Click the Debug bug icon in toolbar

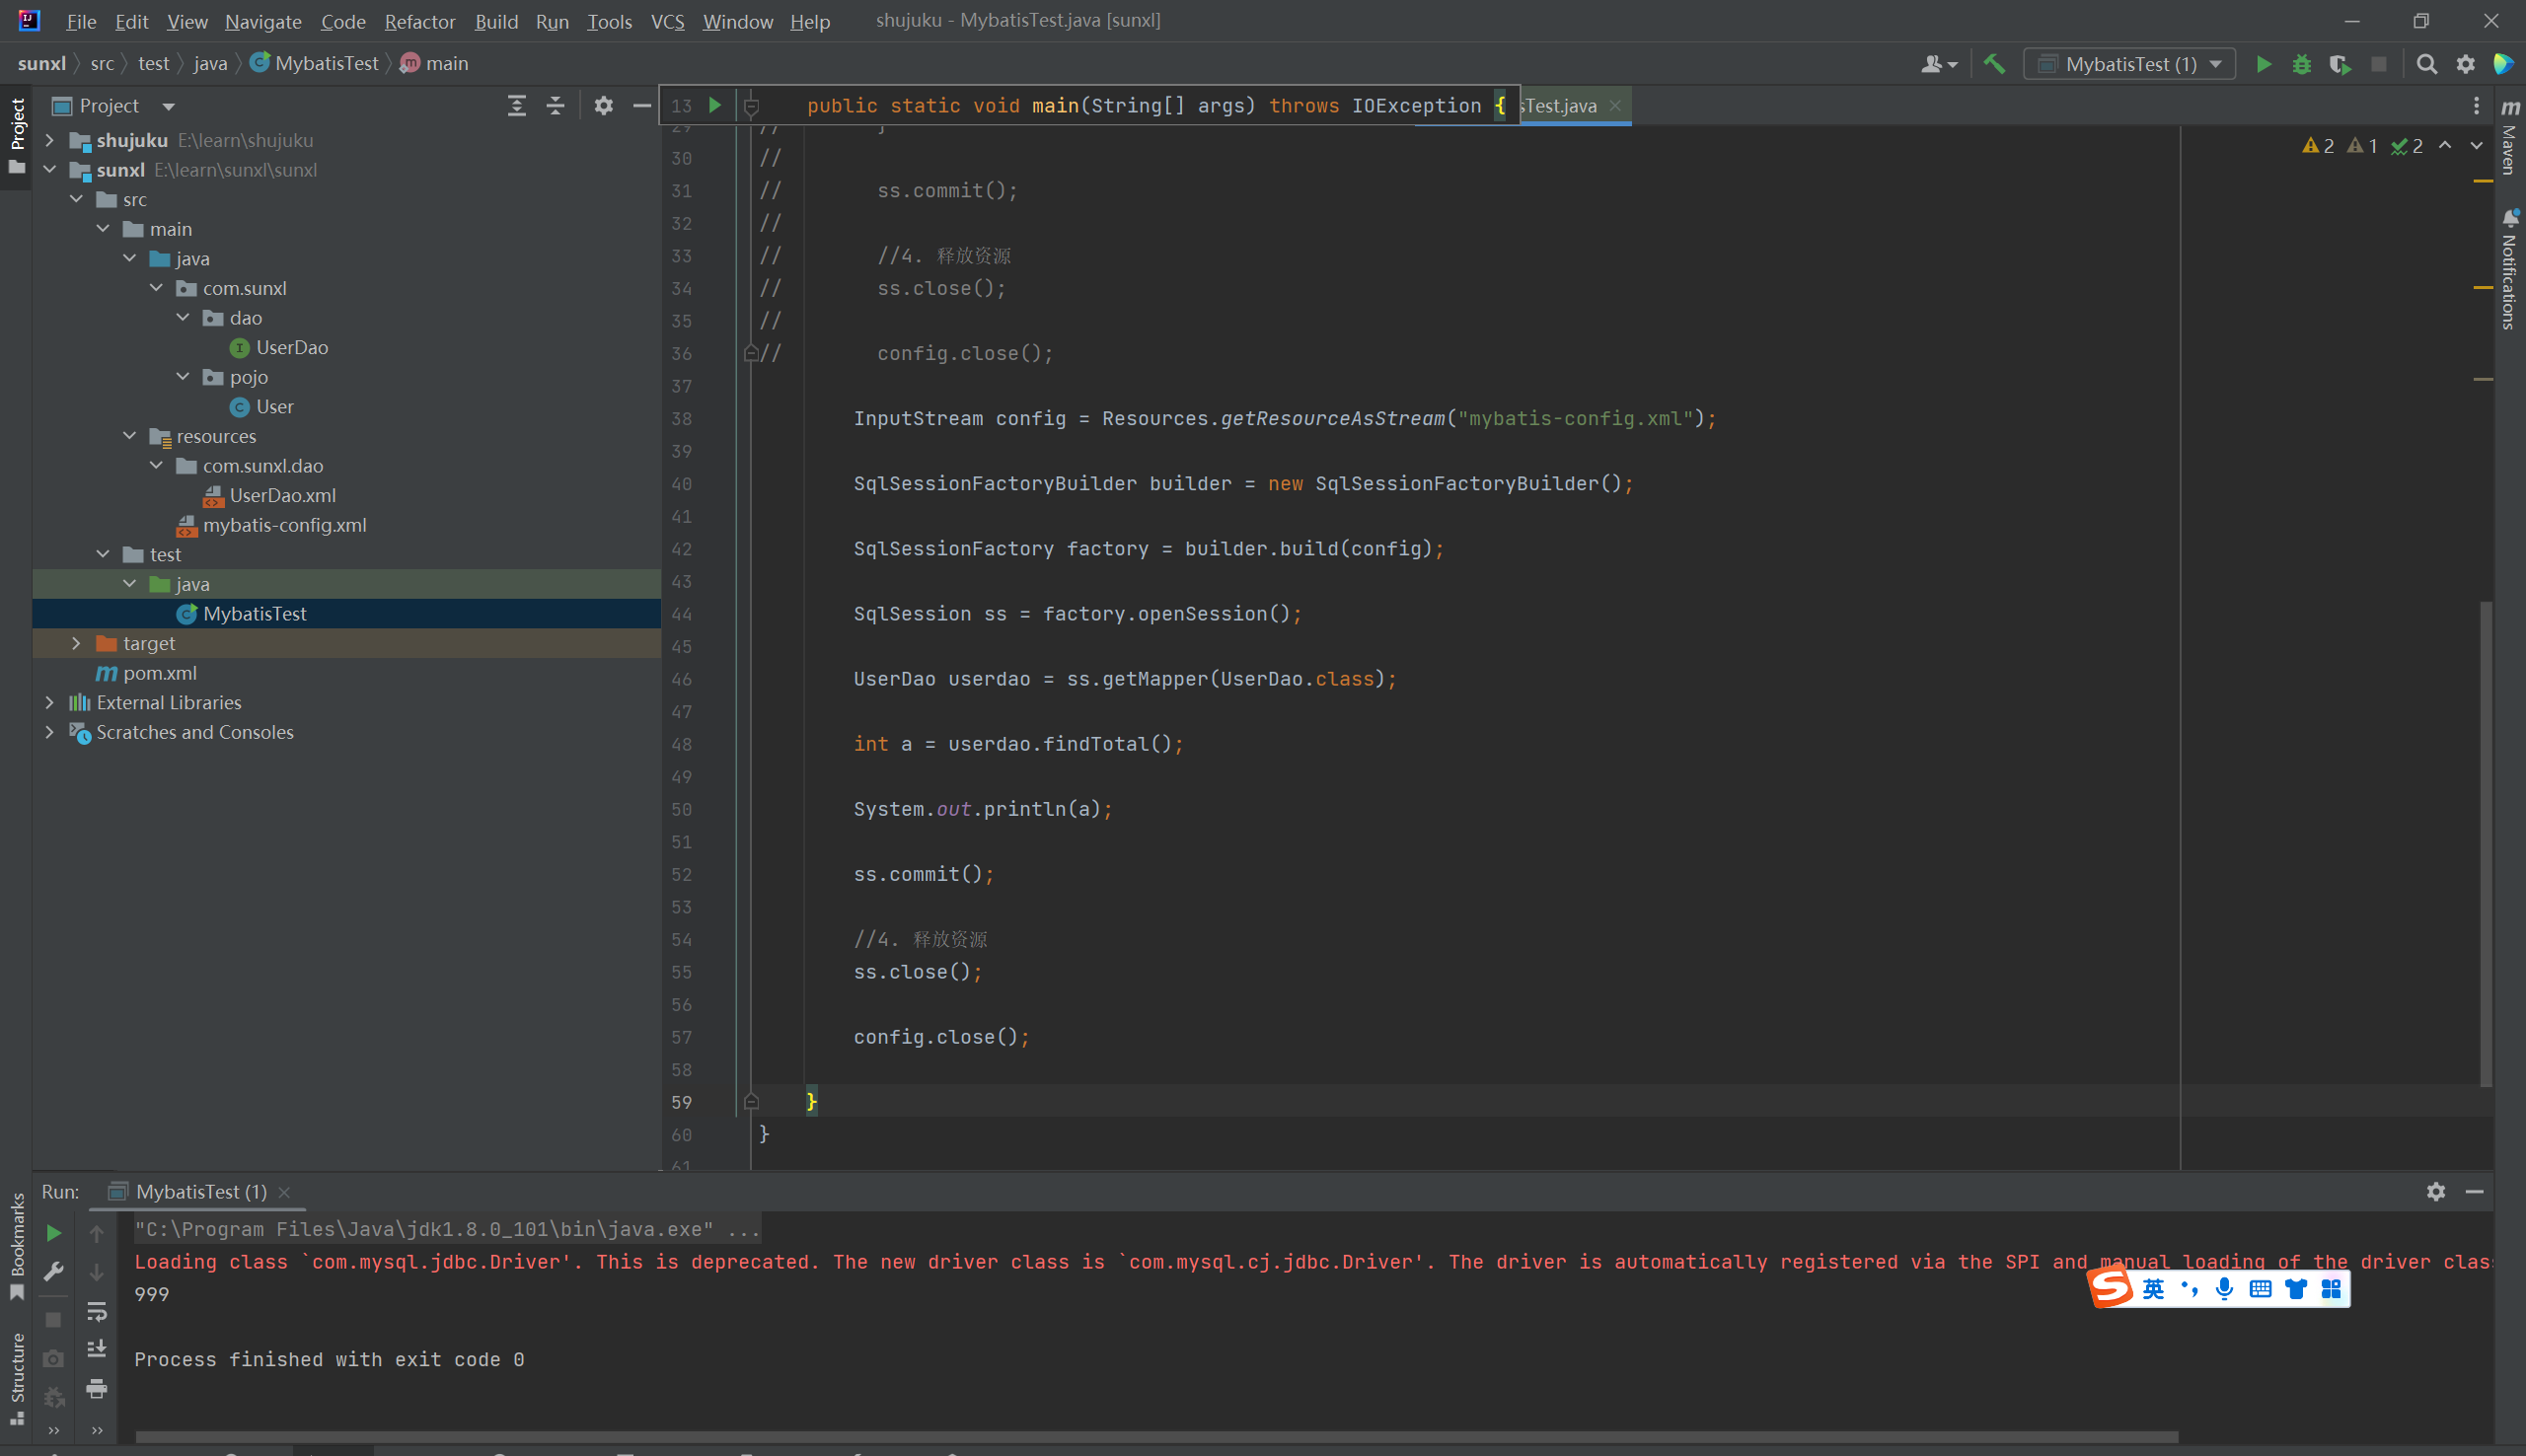pos(2301,64)
